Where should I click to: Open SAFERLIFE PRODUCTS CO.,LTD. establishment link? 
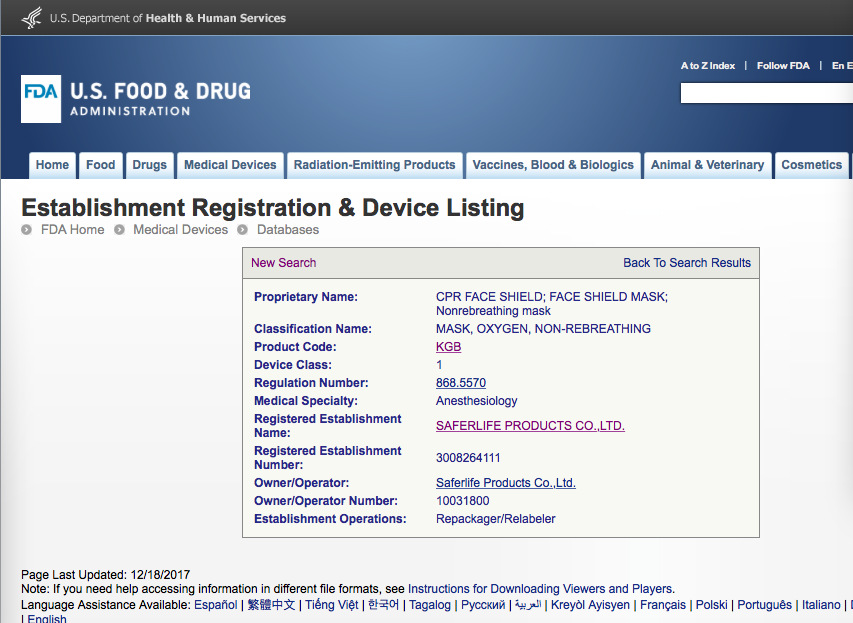point(530,425)
